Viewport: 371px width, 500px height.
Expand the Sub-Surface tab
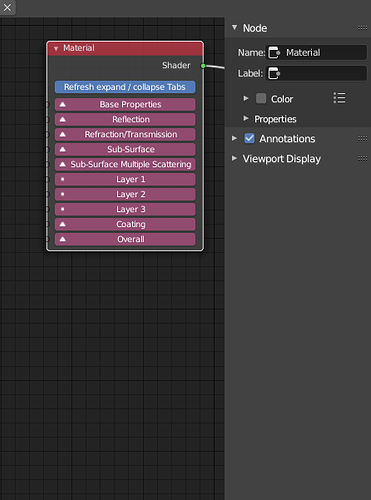[125, 149]
